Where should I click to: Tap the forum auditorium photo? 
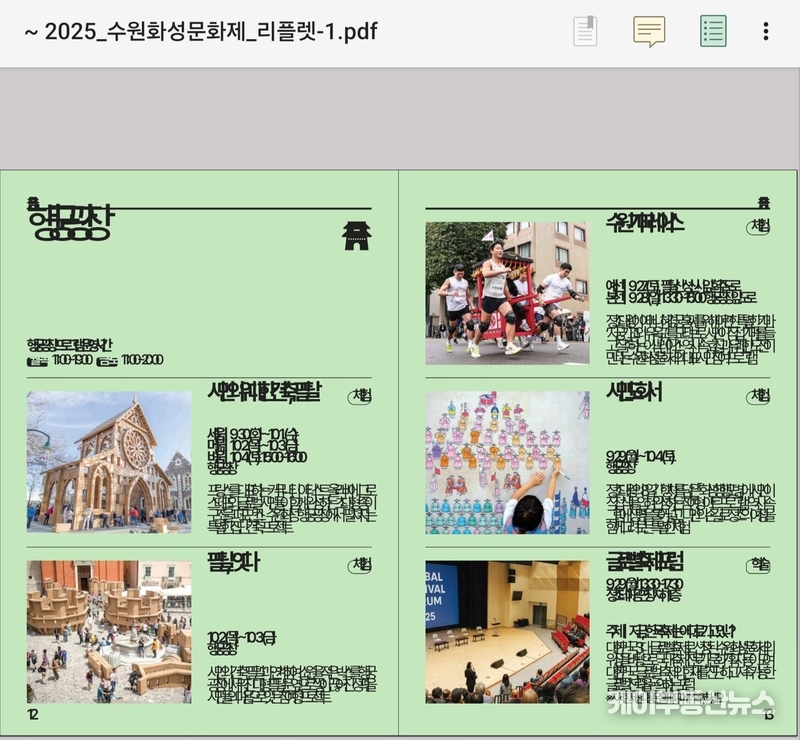pos(508,632)
